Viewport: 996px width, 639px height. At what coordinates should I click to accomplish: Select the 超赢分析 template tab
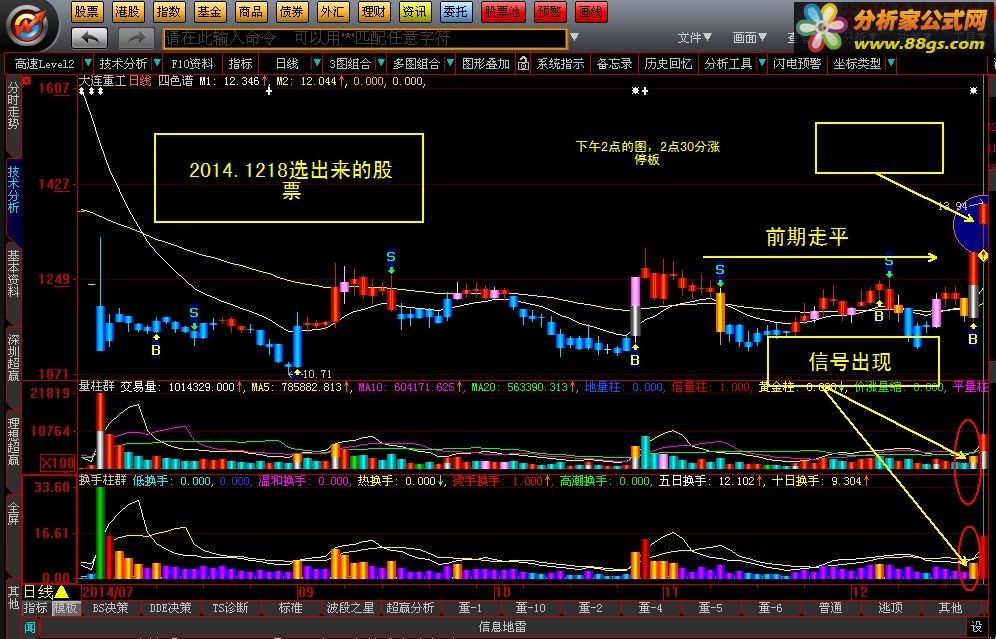click(410, 608)
